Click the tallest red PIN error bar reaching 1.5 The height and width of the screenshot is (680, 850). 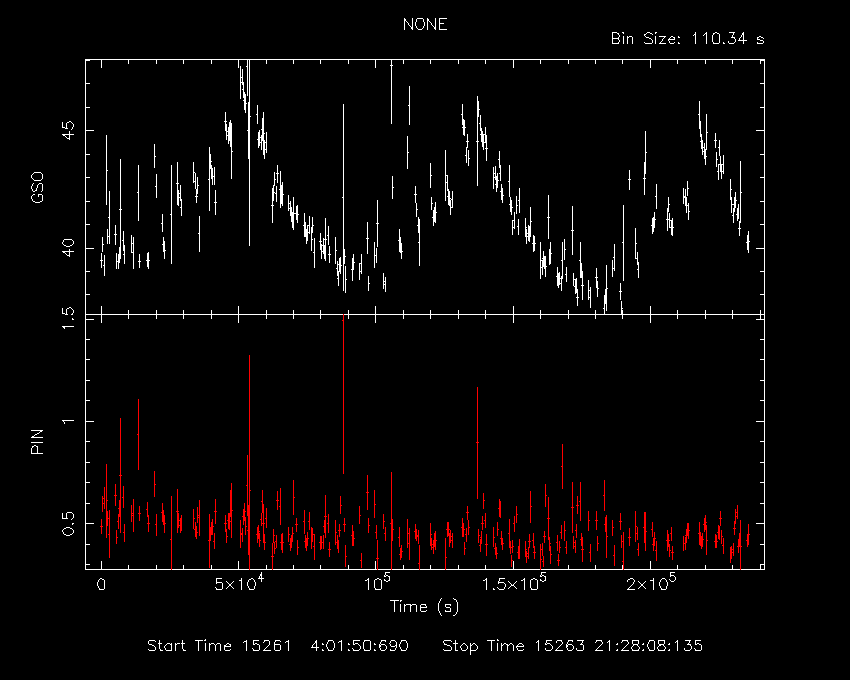tap(343, 394)
